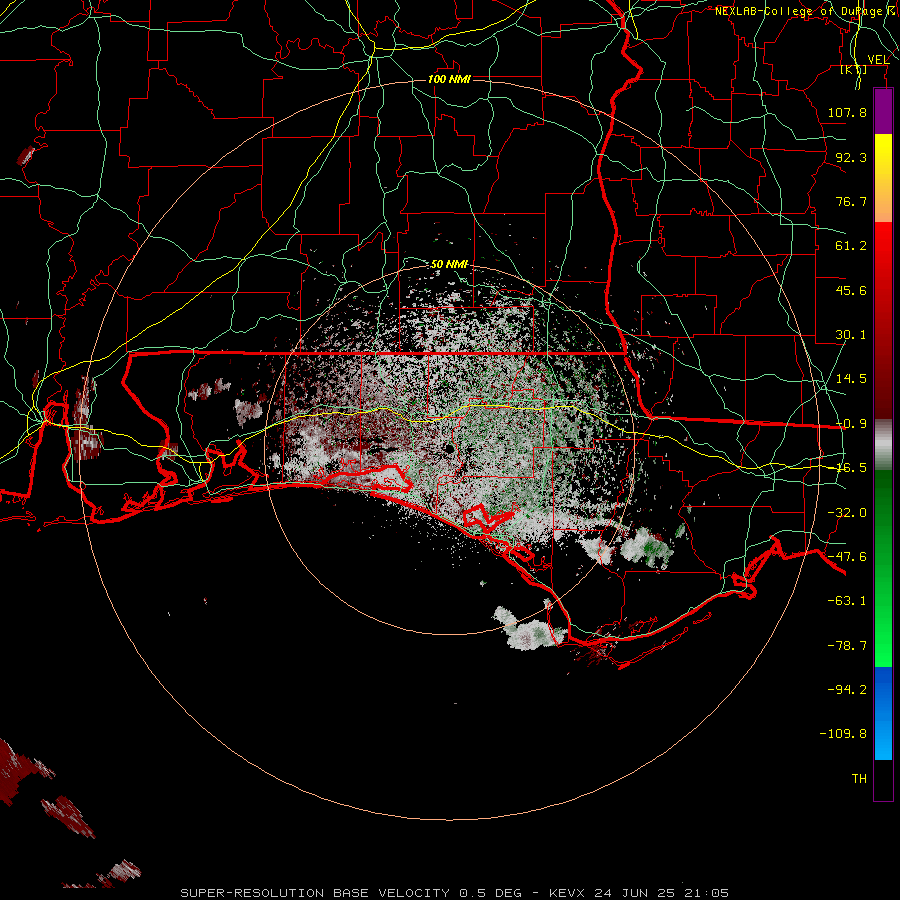Click the 92.3 legend value
The height and width of the screenshot is (900, 900).
point(851,157)
